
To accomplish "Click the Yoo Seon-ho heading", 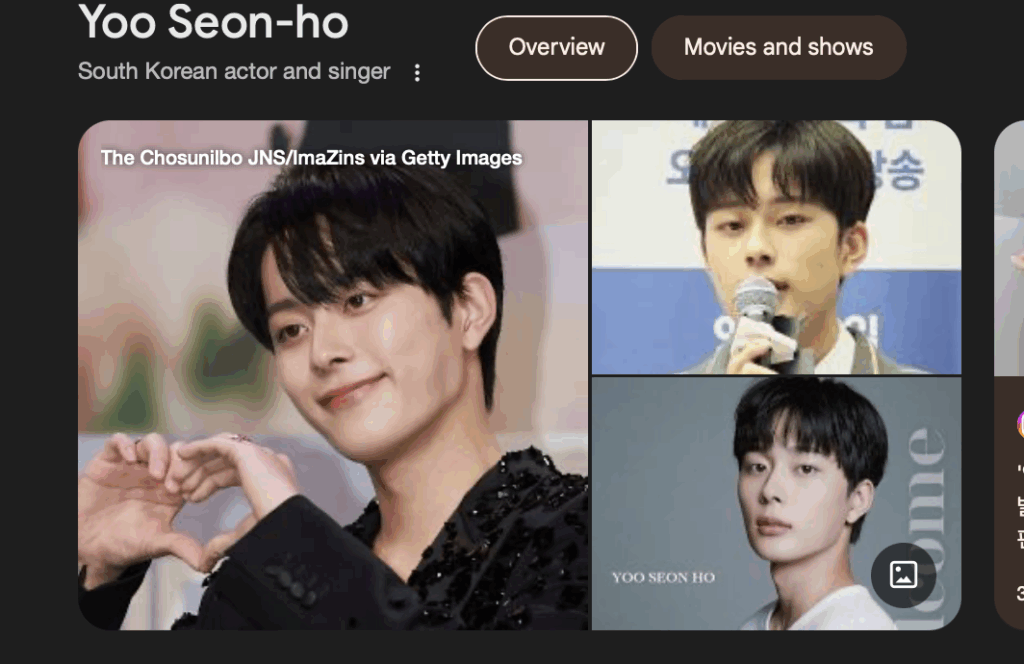I will [214, 22].
